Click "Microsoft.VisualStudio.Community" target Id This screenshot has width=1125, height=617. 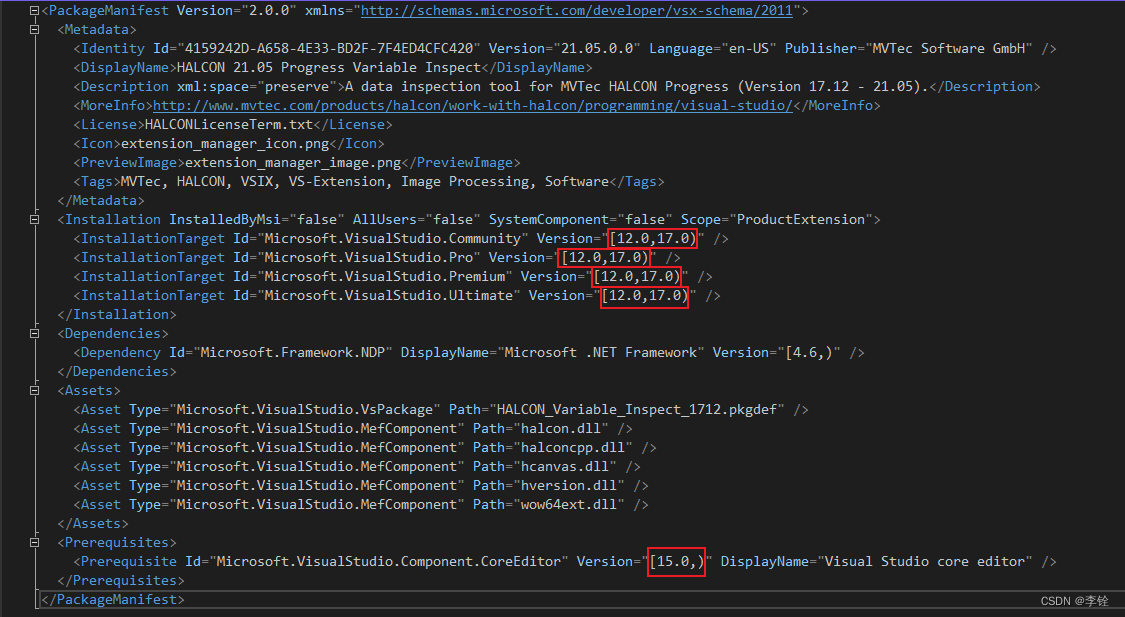392,239
